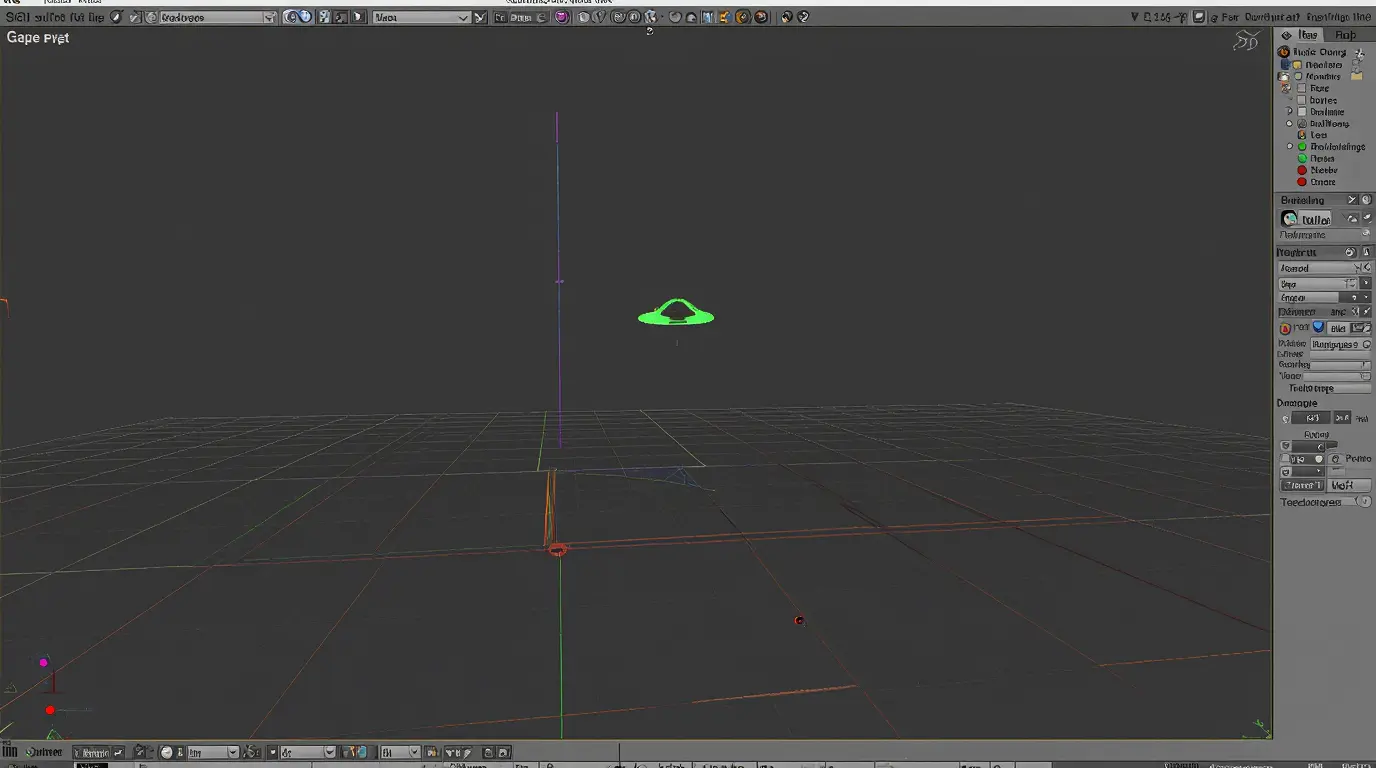Click the round white icon in bottom toolbar
1376x768 pixels.
[x=166, y=752]
